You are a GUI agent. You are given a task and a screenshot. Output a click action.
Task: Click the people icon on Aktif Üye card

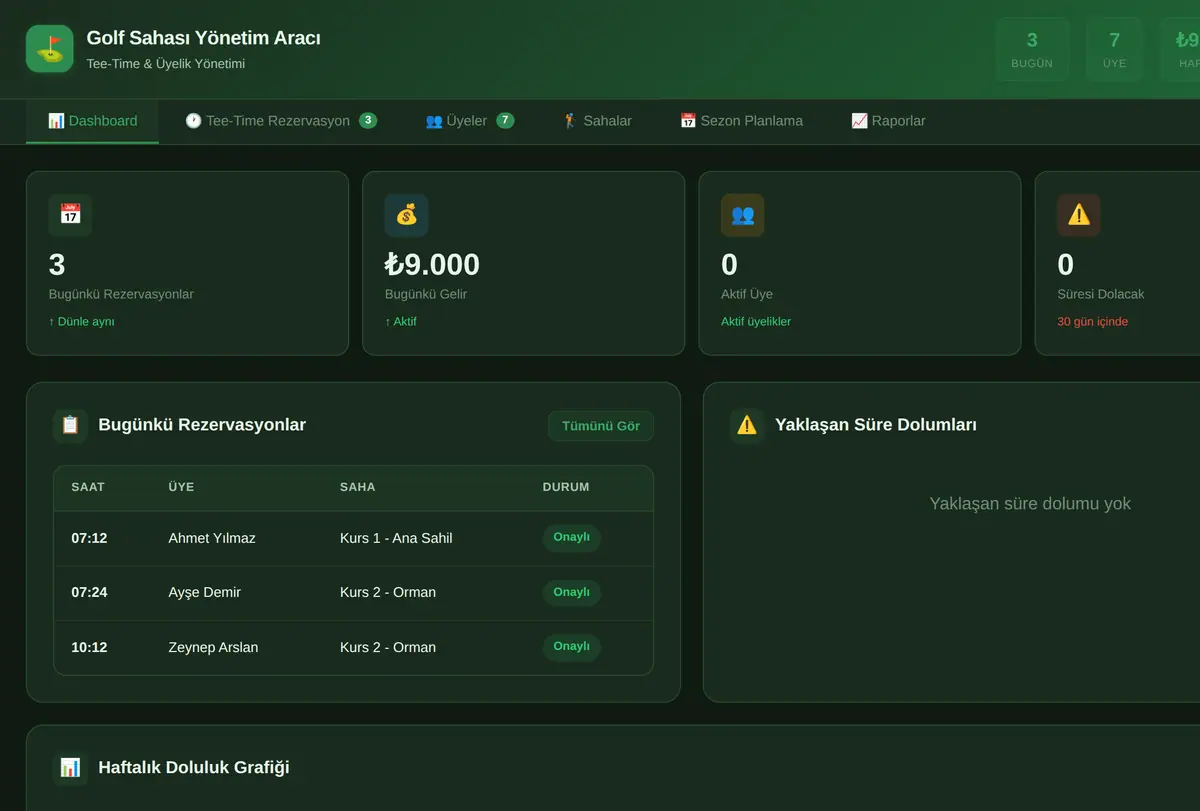(x=742, y=215)
